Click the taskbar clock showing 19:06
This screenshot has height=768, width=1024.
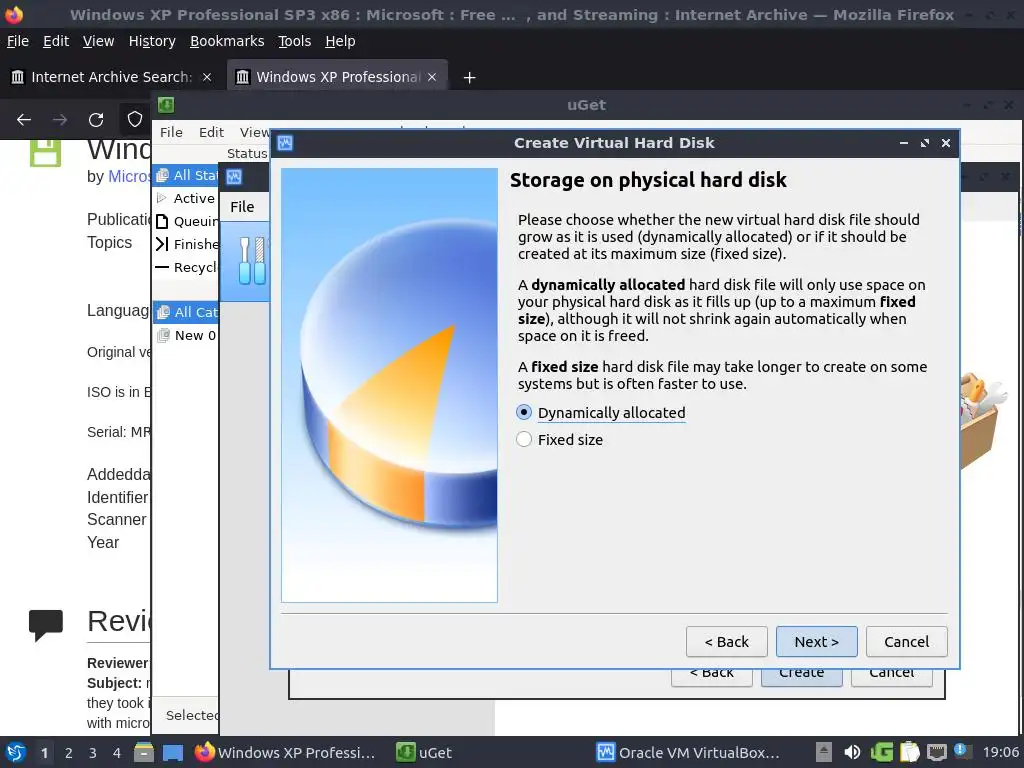tap(1000, 753)
